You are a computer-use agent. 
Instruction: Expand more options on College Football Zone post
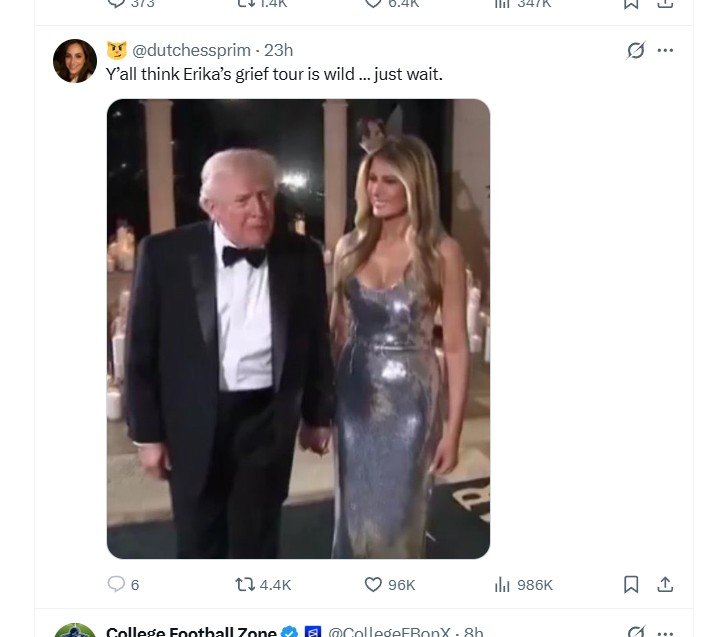click(x=665, y=631)
